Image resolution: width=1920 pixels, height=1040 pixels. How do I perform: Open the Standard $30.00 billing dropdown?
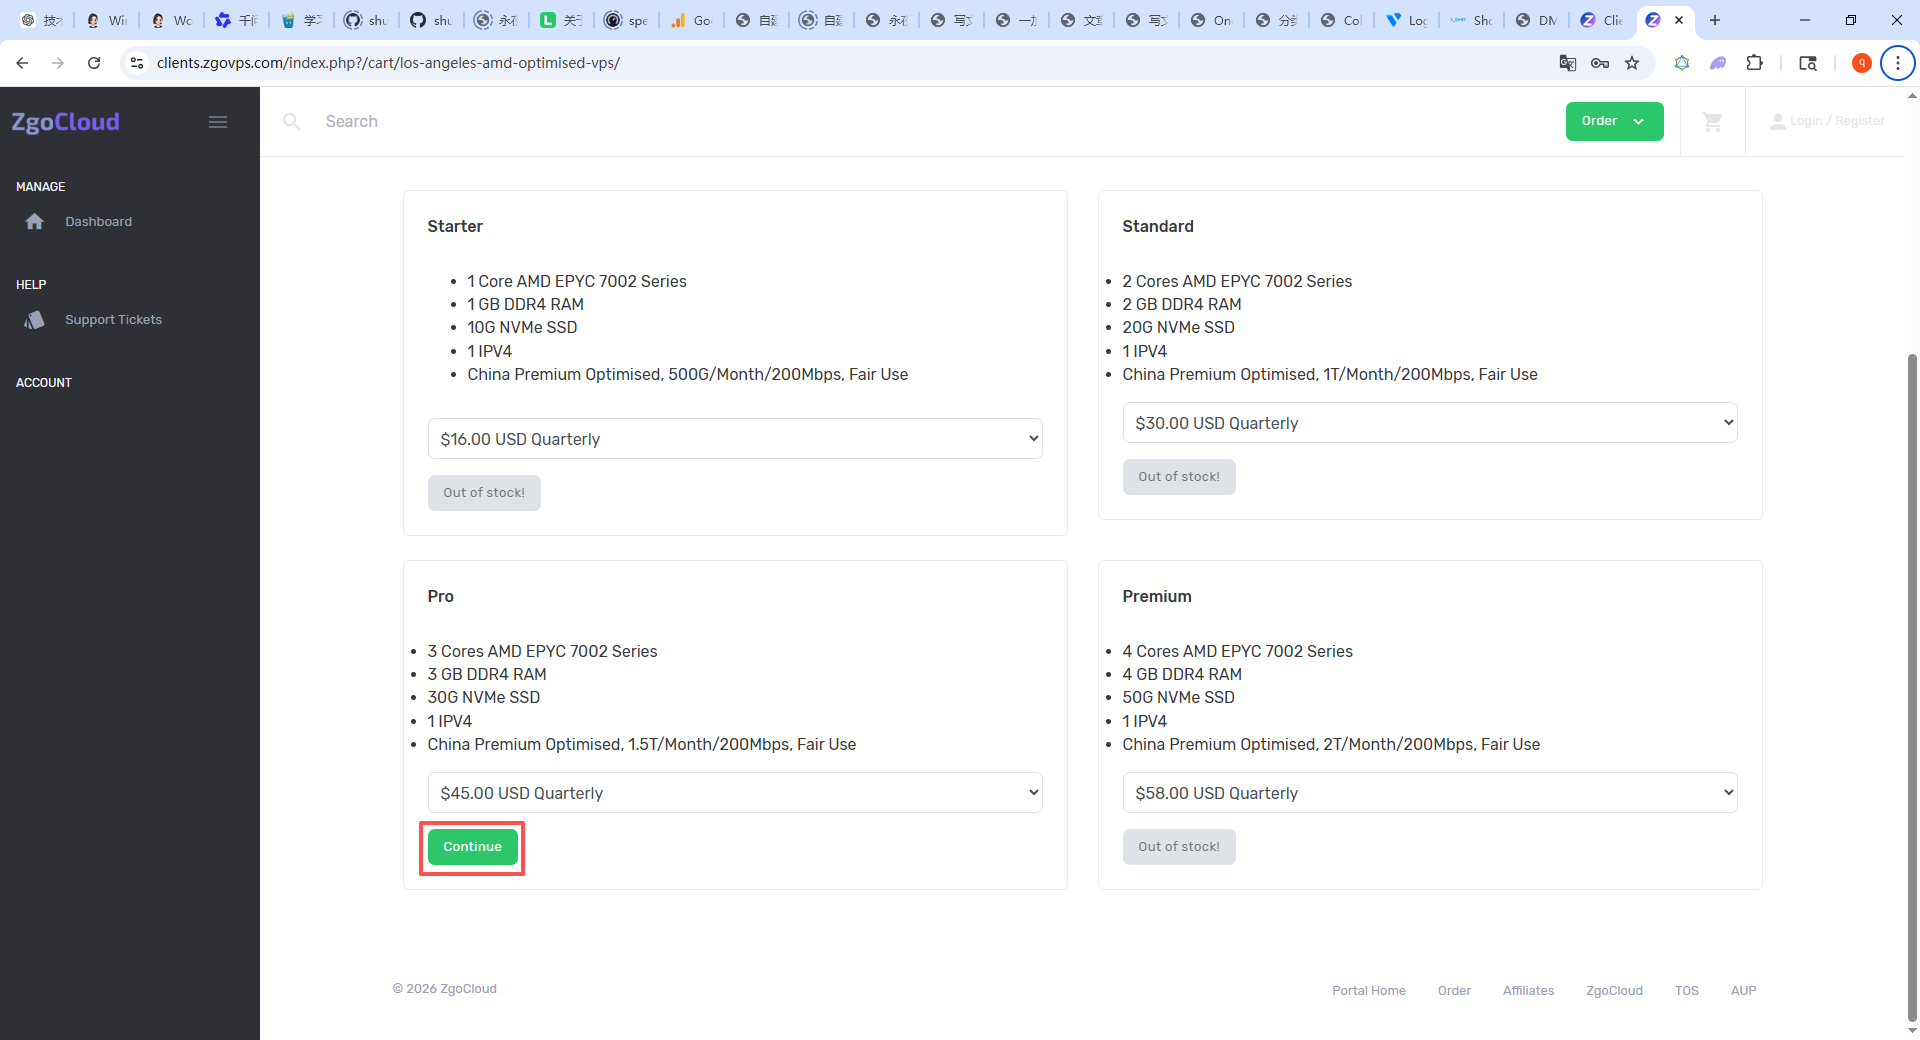[x=1430, y=423]
